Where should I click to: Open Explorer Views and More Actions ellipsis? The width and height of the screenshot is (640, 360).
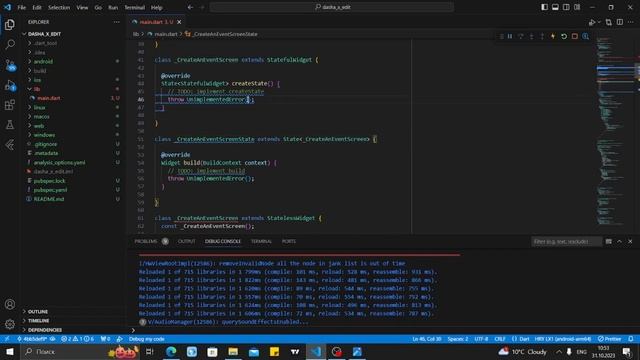tap(117, 22)
